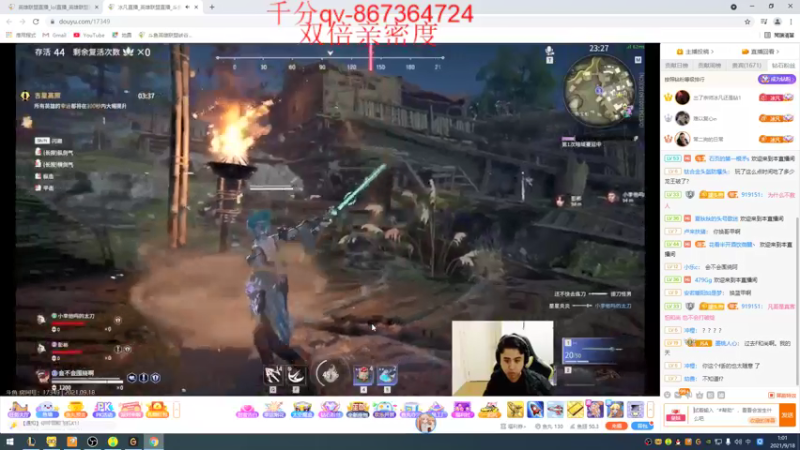Open the blue 背包 backpack button
Viewport: 800px width, 450px height.
tap(642, 426)
